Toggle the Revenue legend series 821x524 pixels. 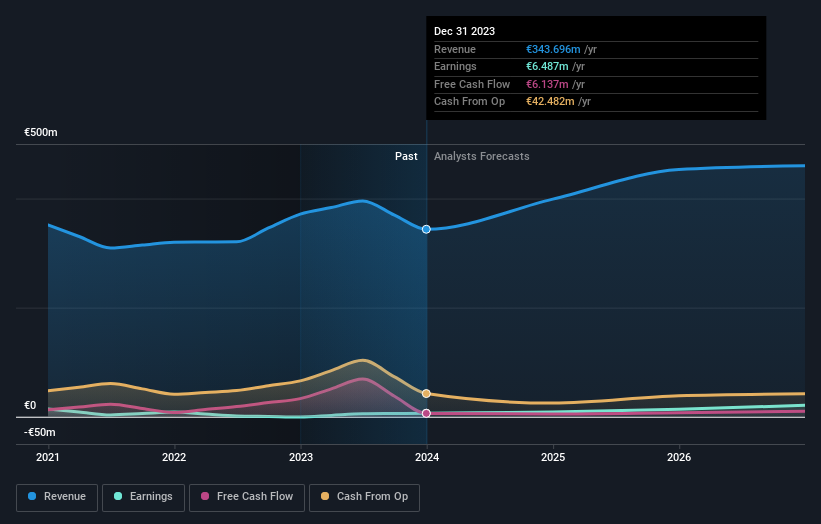[x=57, y=497]
